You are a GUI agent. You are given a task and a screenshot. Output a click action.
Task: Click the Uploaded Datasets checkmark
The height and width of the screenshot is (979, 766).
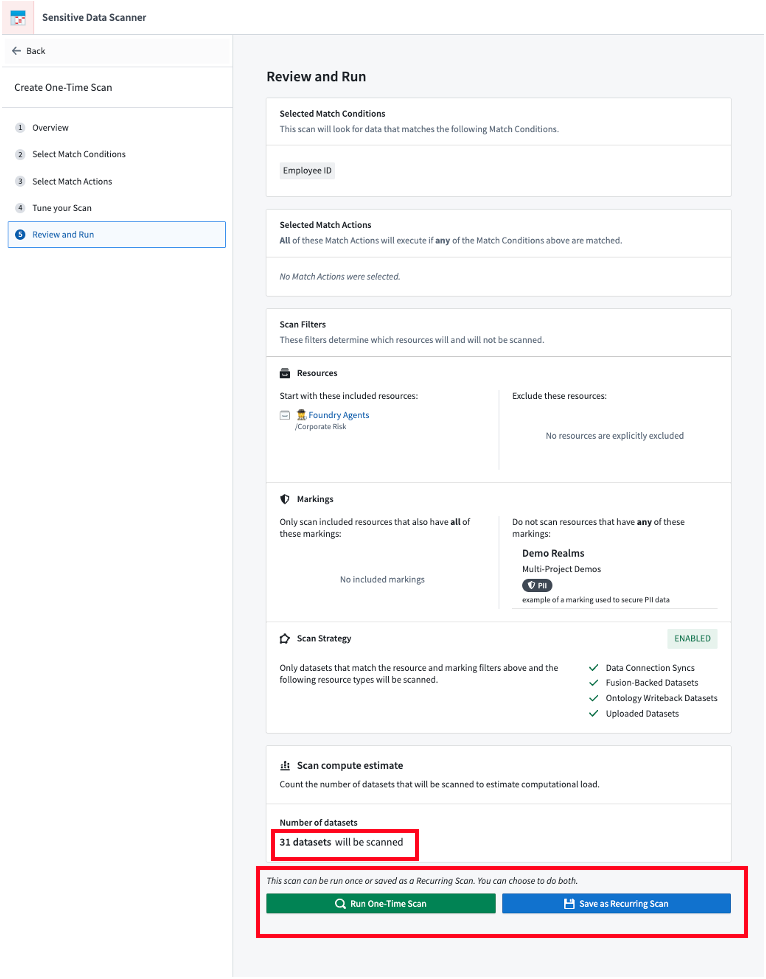coord(594,714)
